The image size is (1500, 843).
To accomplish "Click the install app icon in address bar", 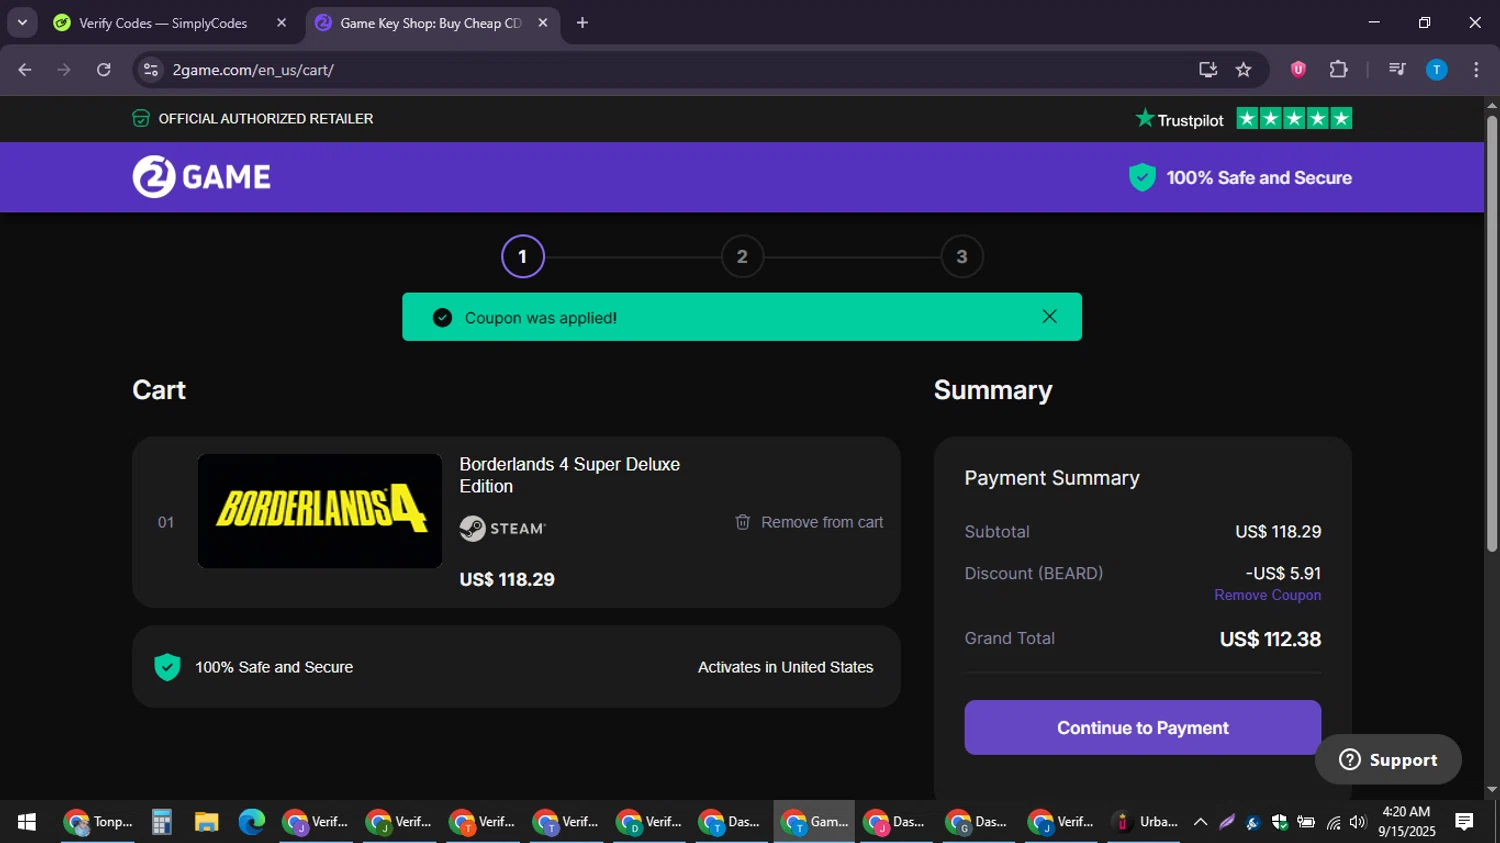I will 1208,69.
